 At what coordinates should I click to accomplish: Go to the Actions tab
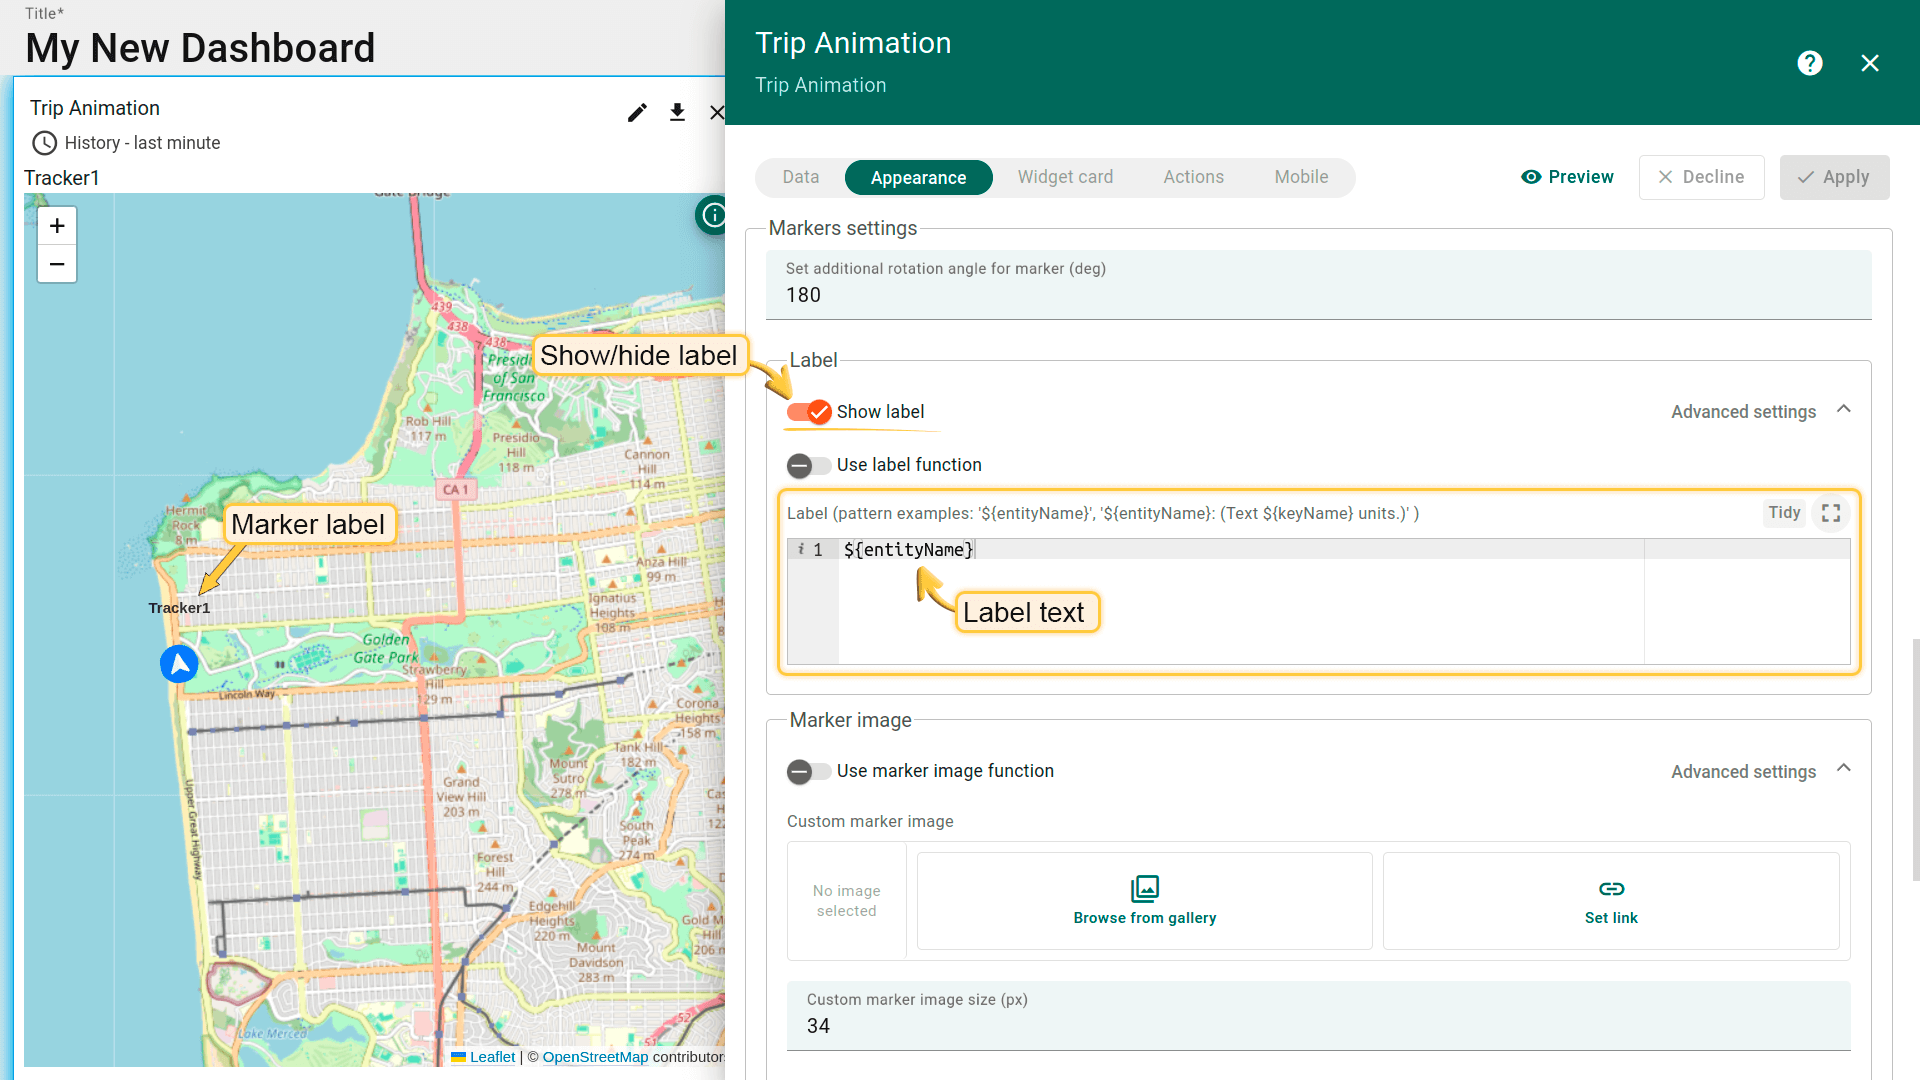point(1193,177)
